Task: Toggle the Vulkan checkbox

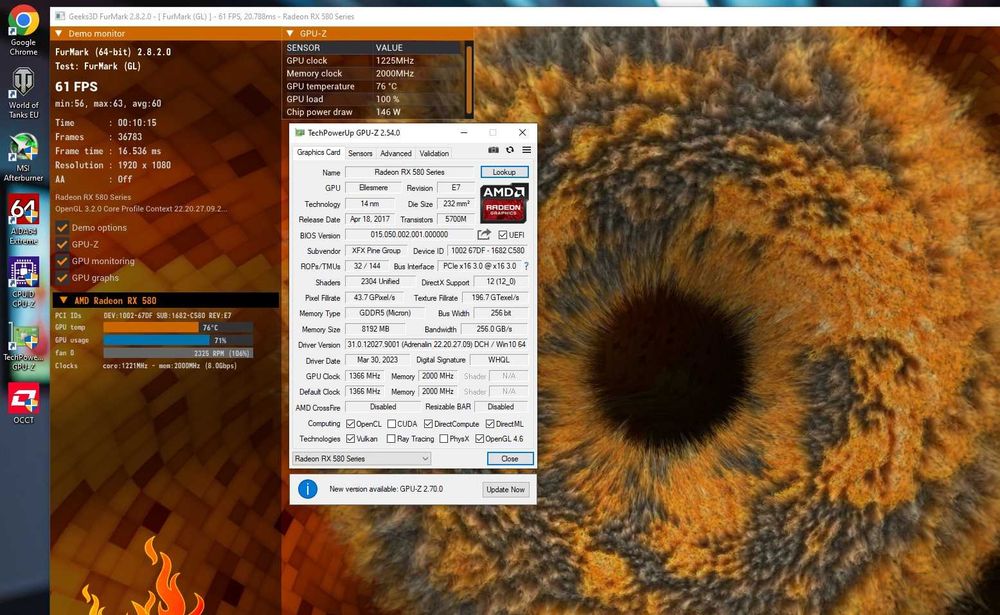Action: click(x=350, y=439)
